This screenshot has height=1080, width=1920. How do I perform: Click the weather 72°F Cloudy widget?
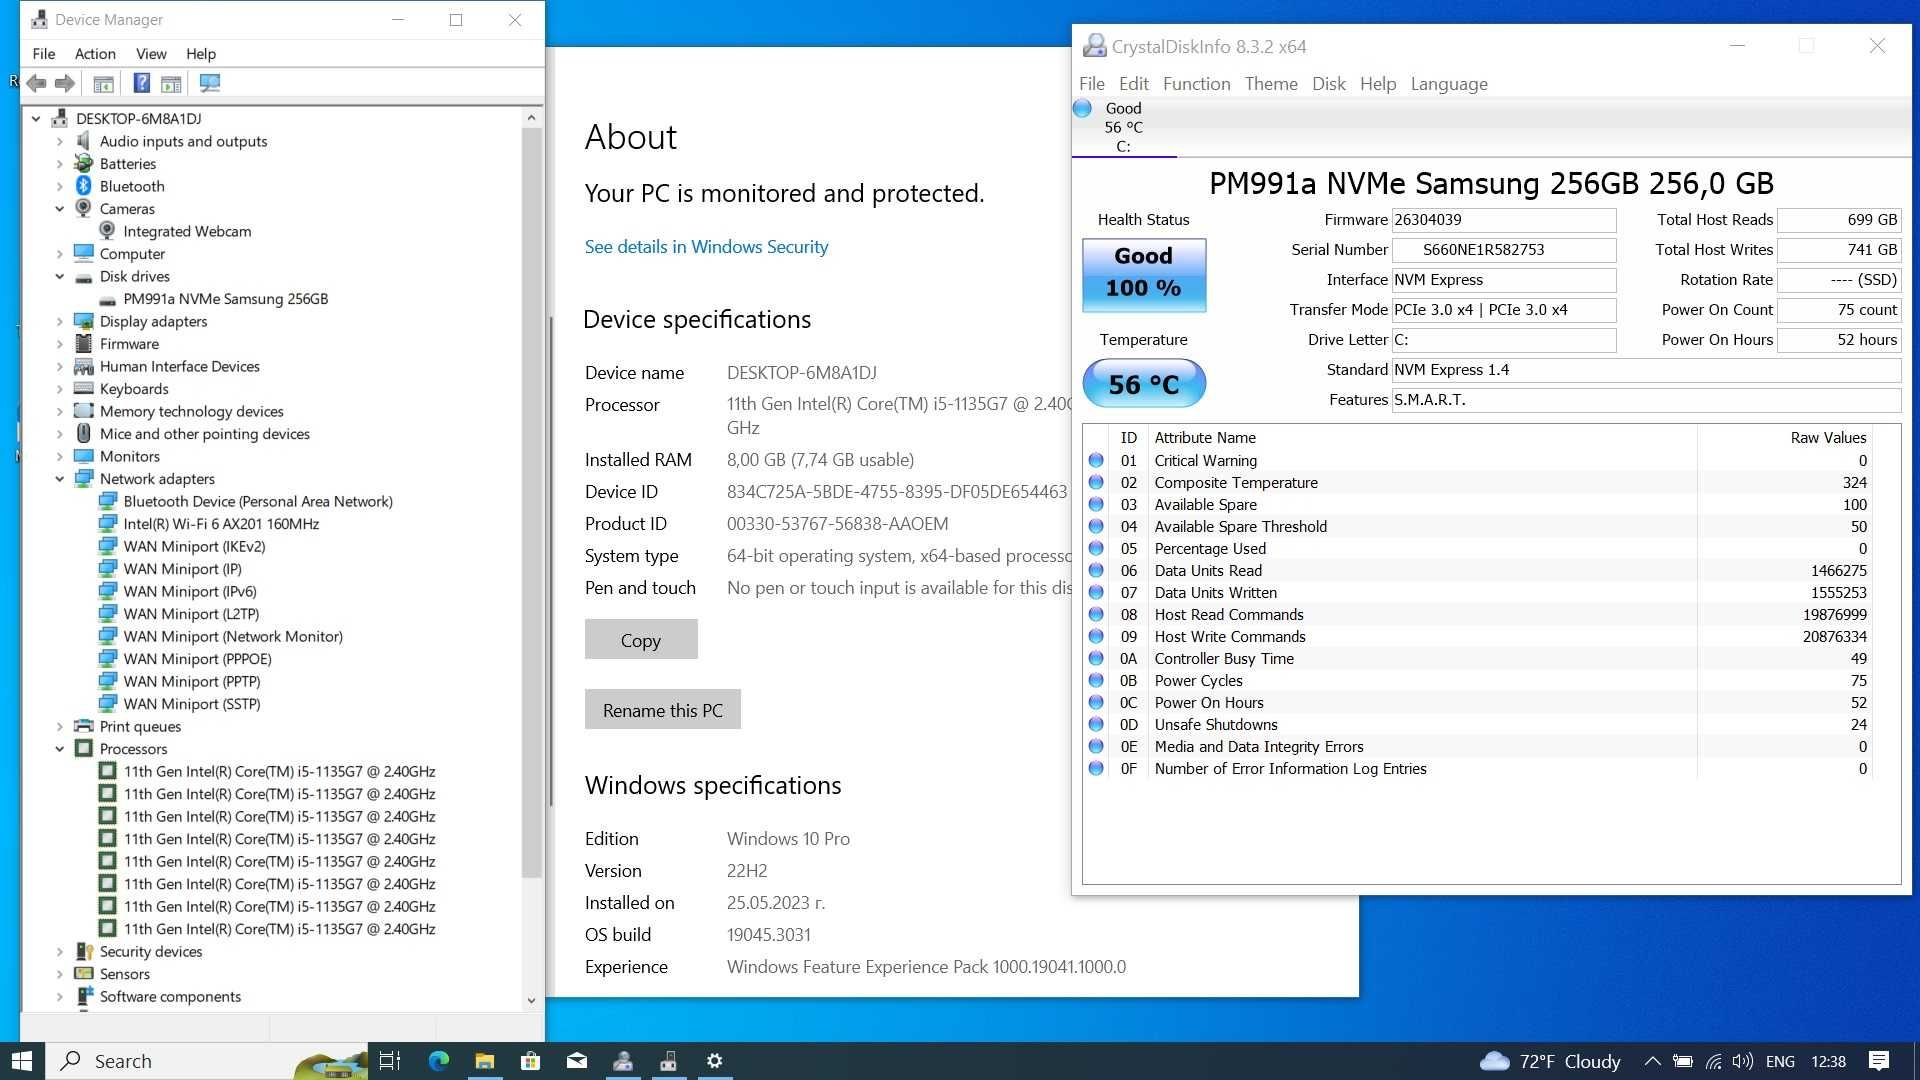tap(1550, 1061)
